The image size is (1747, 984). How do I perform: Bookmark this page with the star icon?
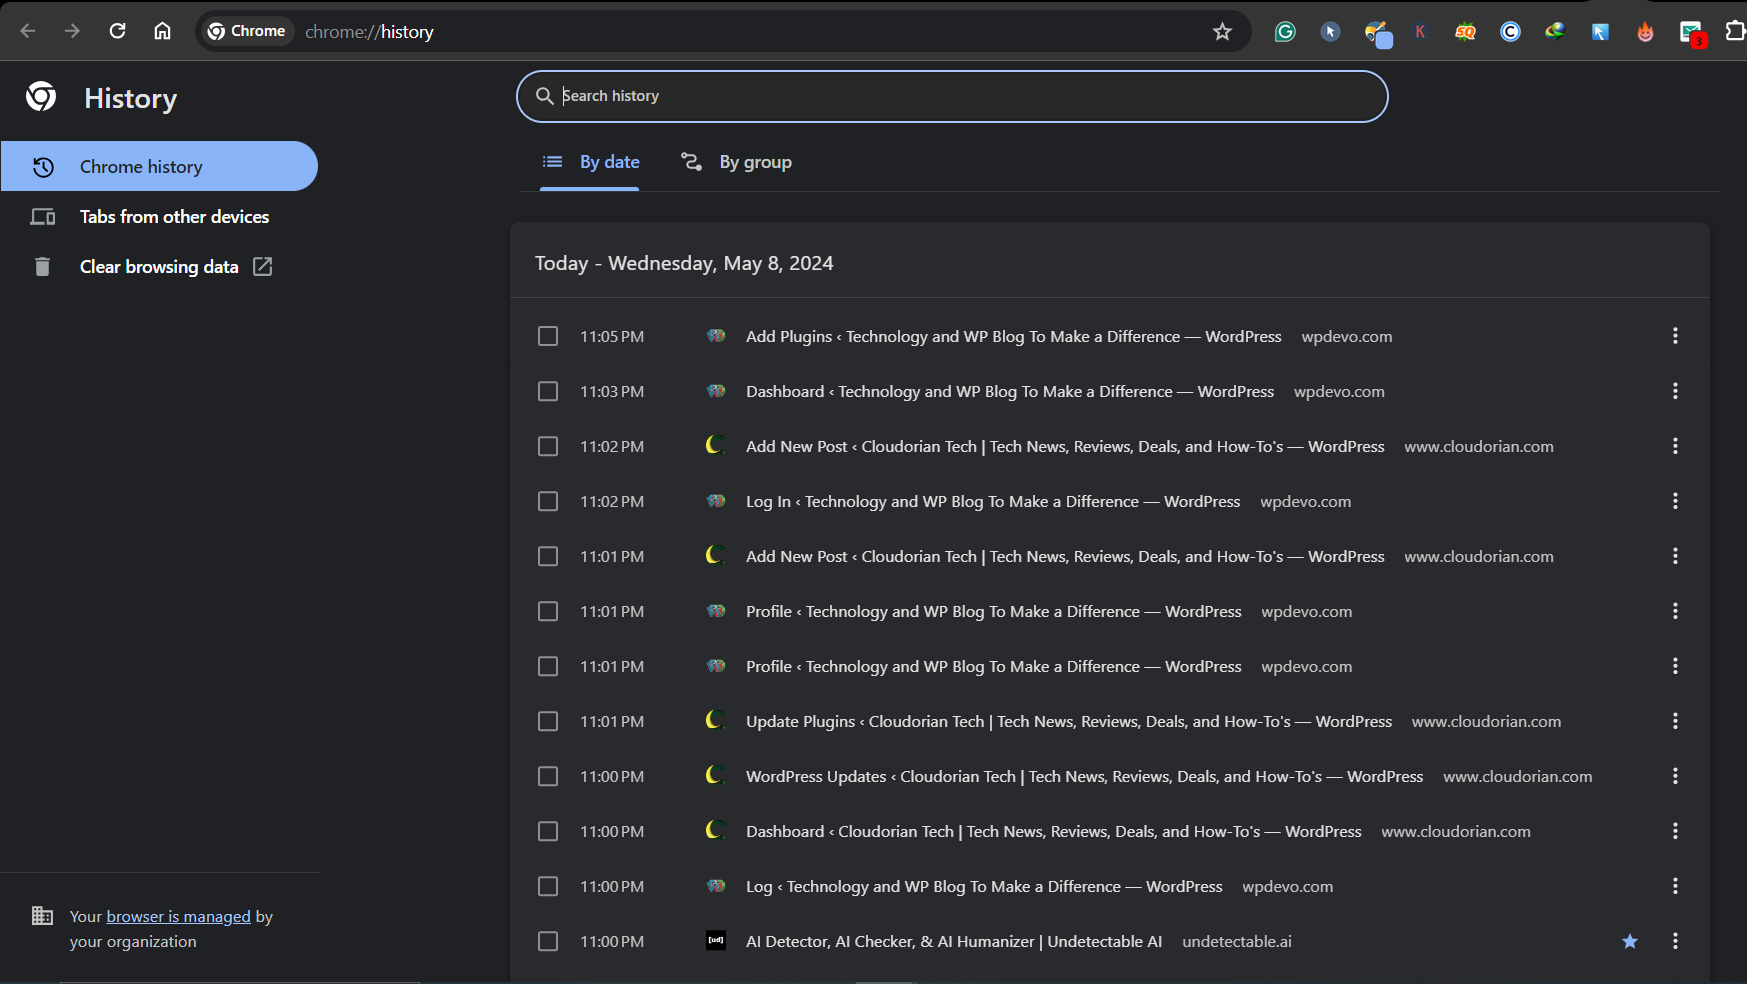point(1222,32)
